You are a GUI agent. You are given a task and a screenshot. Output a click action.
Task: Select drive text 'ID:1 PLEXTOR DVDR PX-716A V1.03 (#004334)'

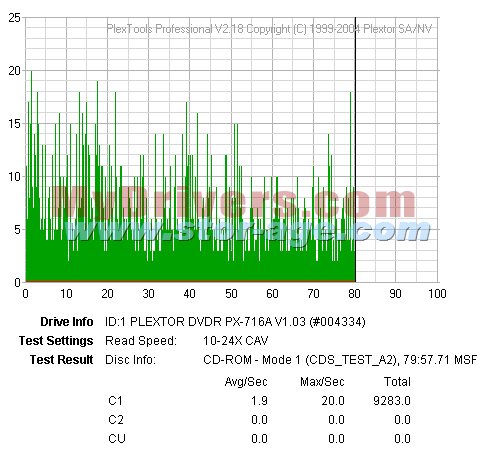235,322
